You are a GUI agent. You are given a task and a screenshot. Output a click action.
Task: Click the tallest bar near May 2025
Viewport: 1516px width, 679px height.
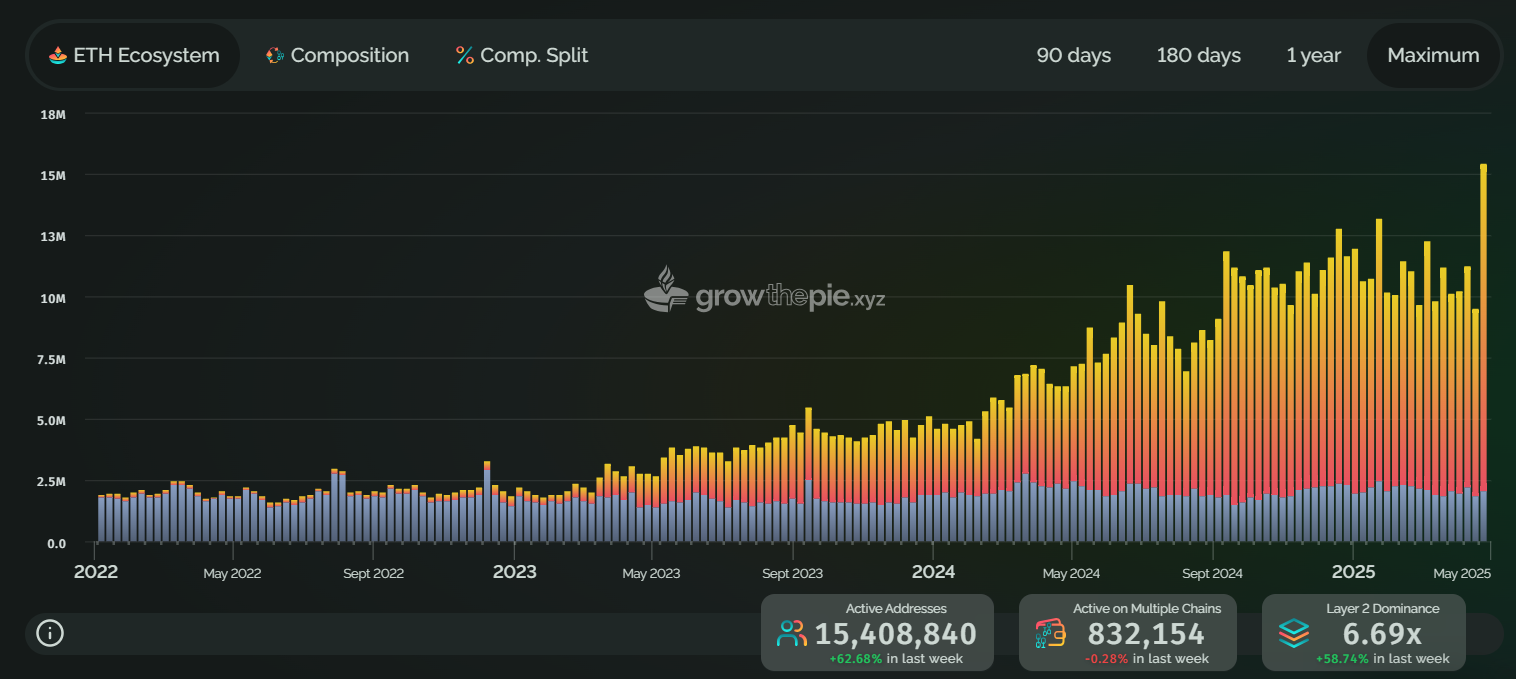coord(1483,350)
